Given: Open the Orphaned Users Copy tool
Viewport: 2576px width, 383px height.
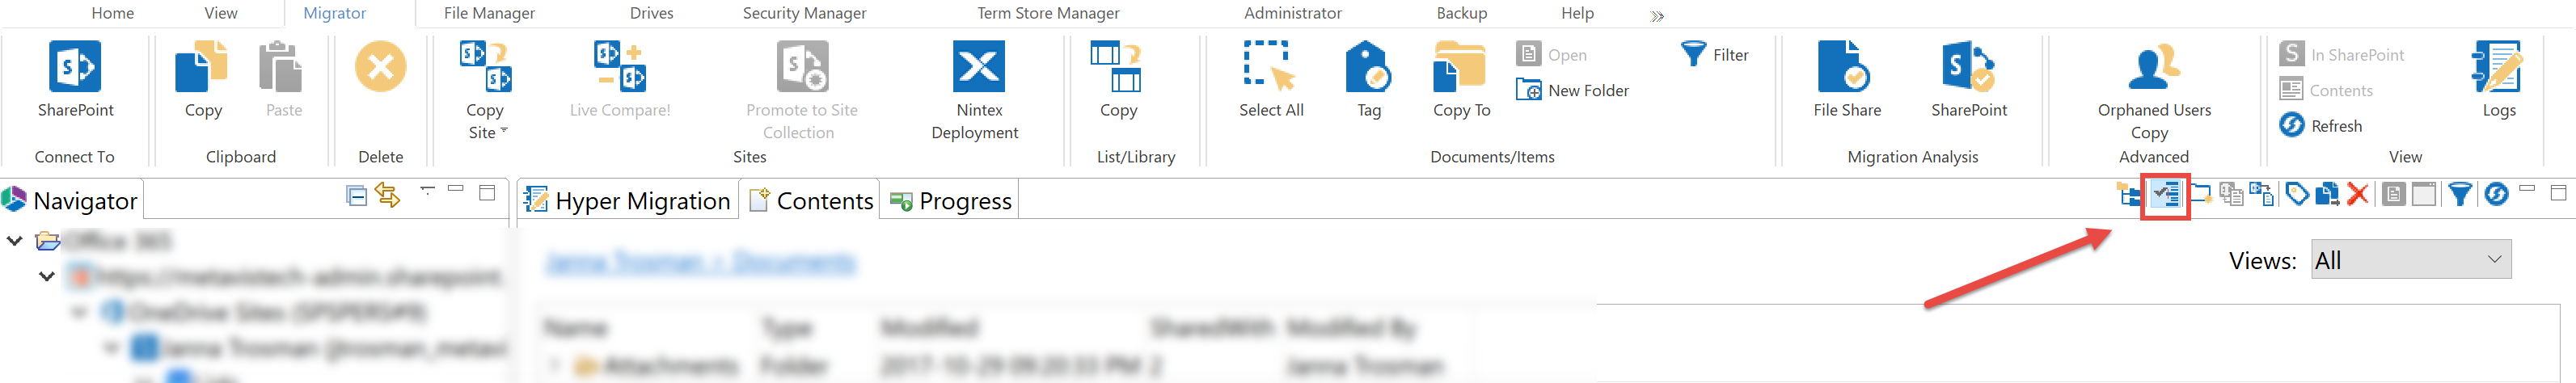Looking at the screenshot, I should [x=2153, y=67].
